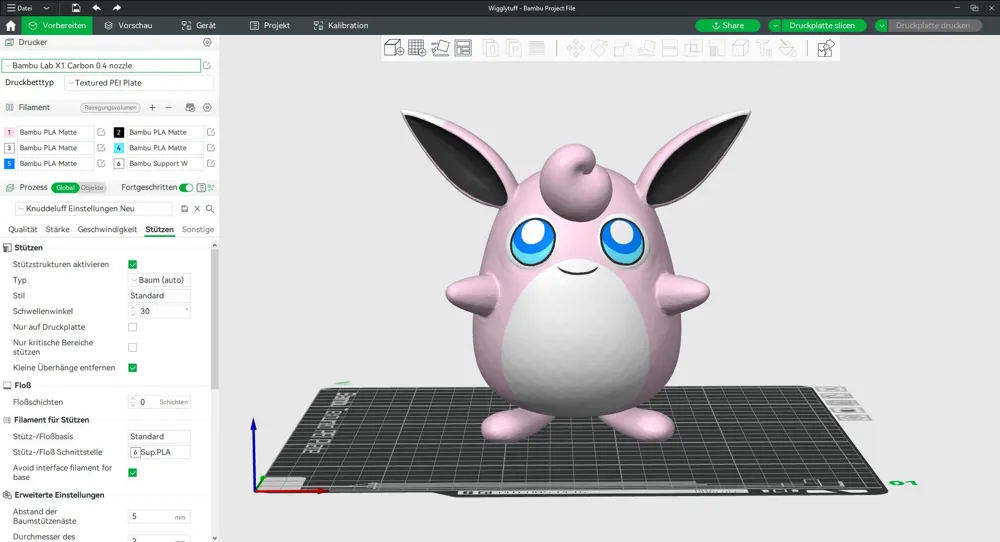The height and width of the screenshot is (542, 1000).
Task: Toggle the Fortgeschritten advanced switch
Action: 186,187
